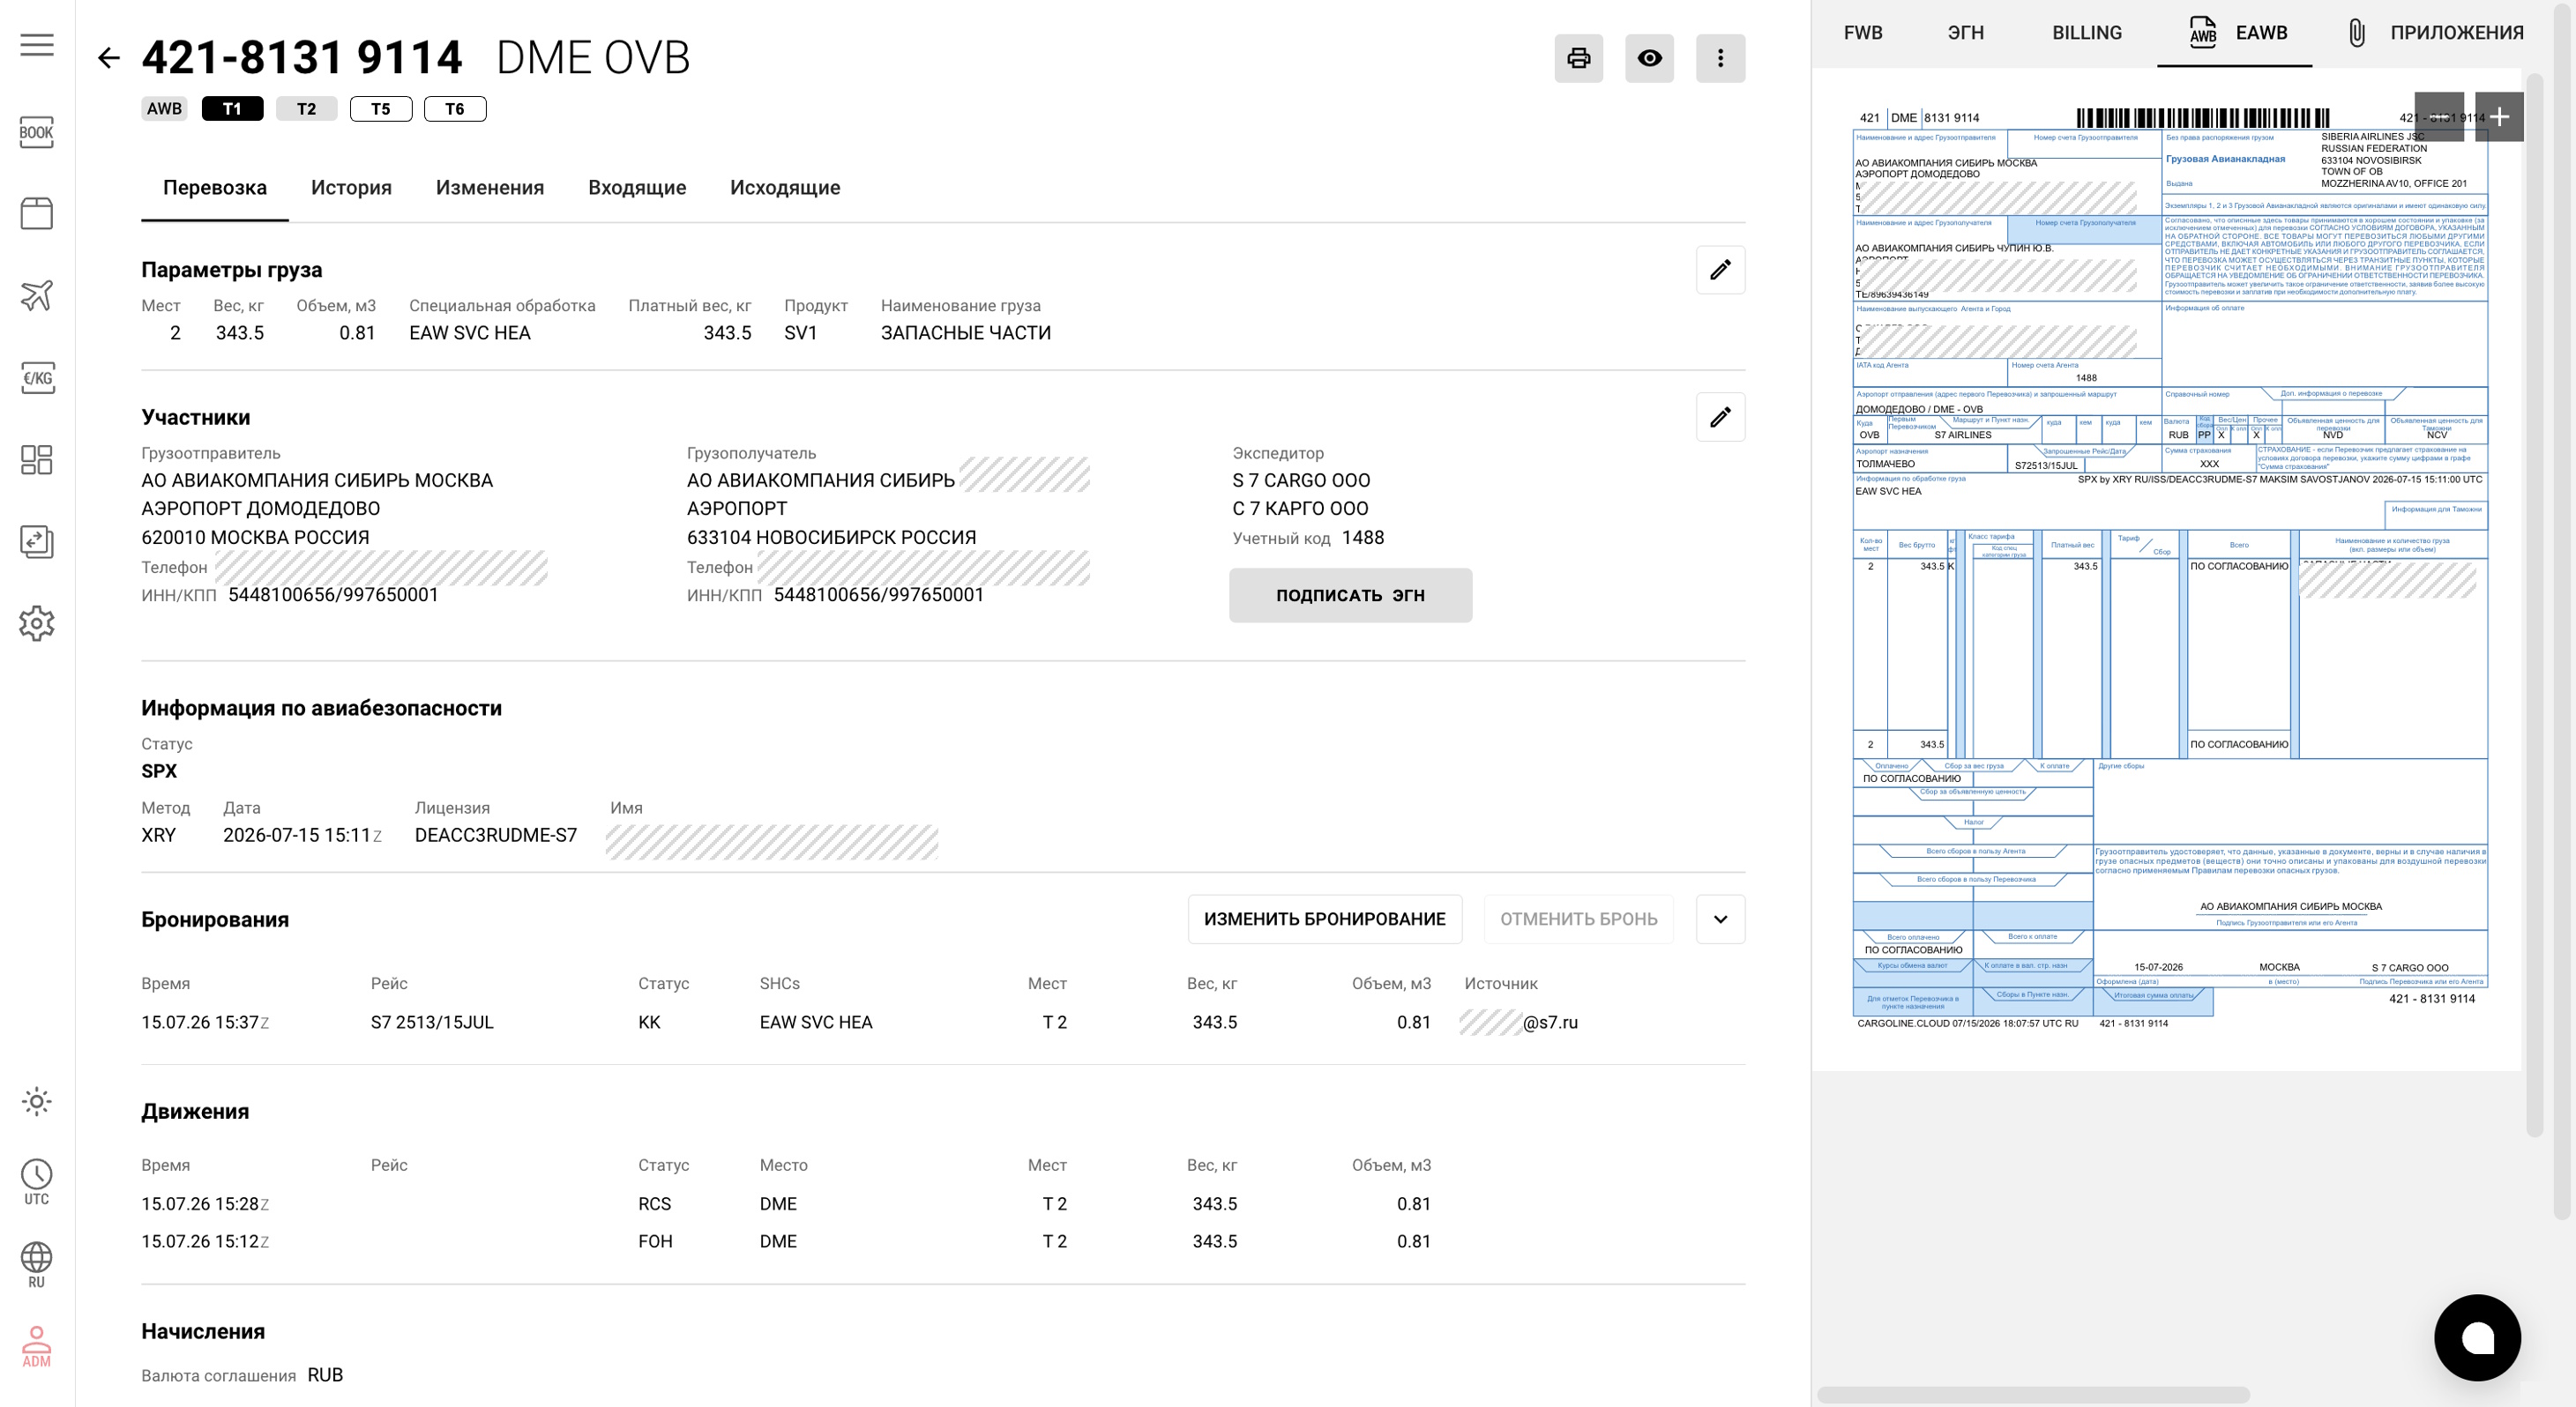Click the forwarder account code 1488

pyautogui.click(x=1363, y=538)
